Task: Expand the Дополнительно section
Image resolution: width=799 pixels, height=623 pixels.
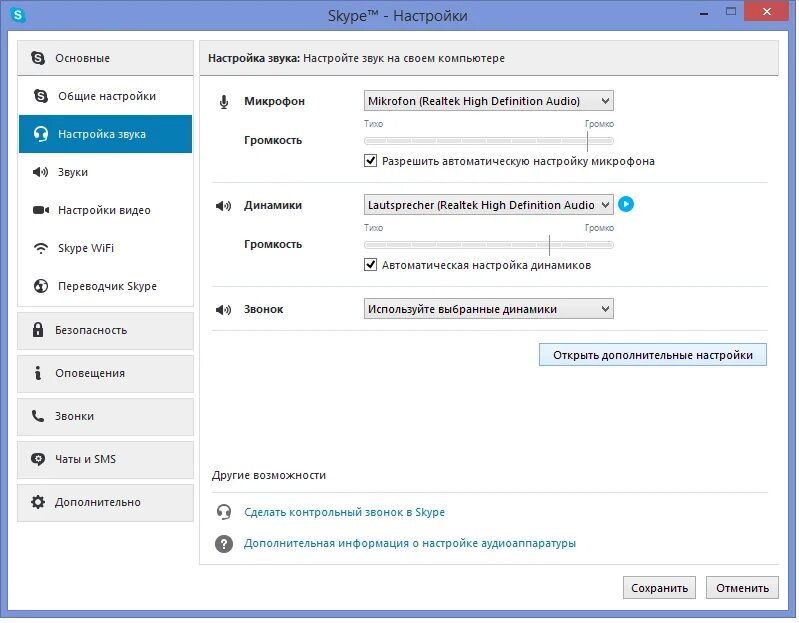Action: pyautogui.click(x=105, y=502)
